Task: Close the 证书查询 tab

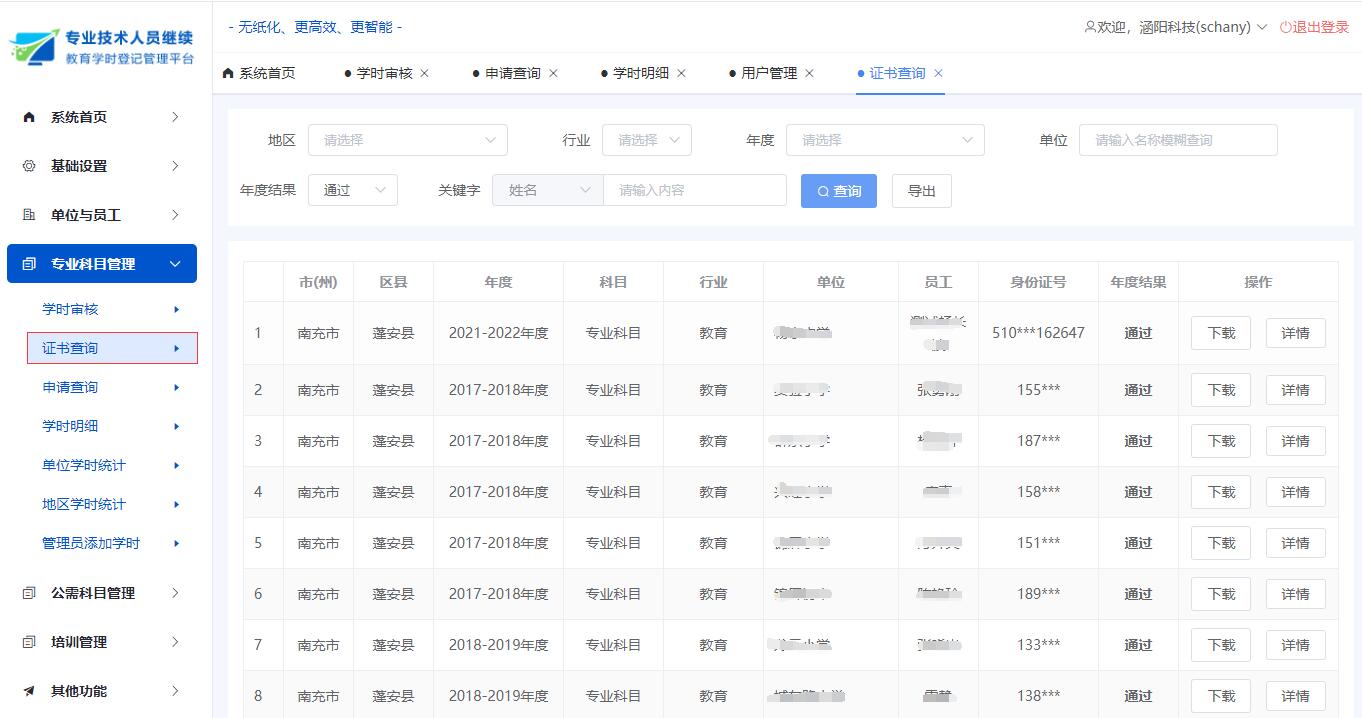Action: coord(938,73)
